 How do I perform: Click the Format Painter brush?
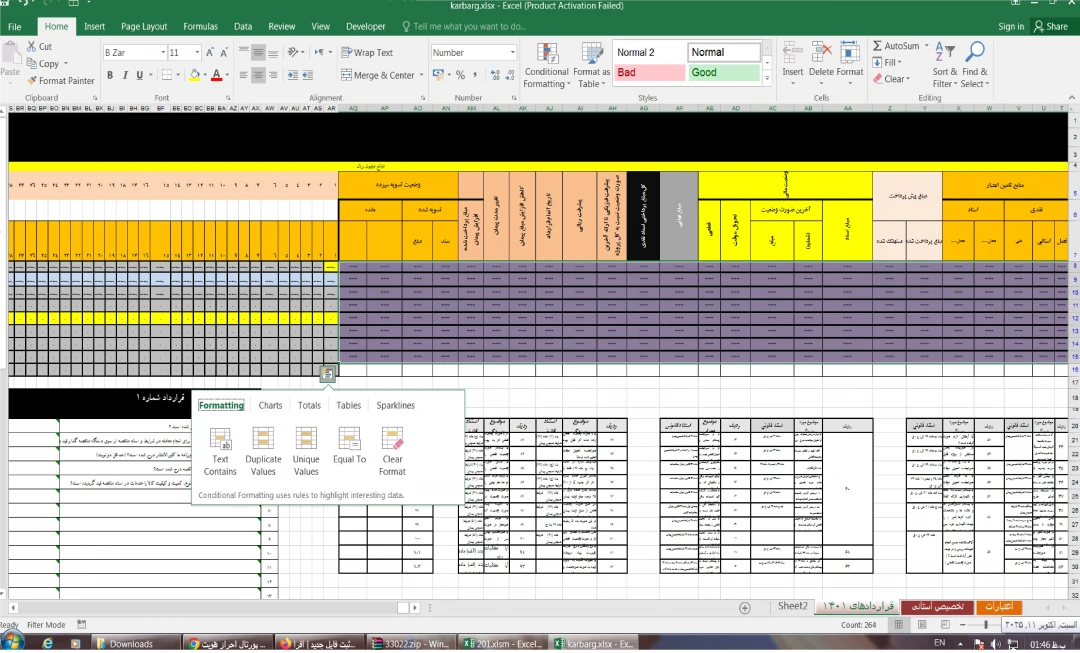click(60, 81)
